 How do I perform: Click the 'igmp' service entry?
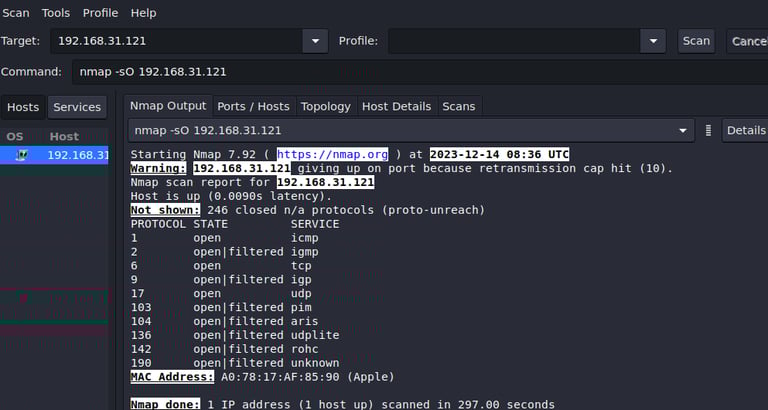point(305,252)
